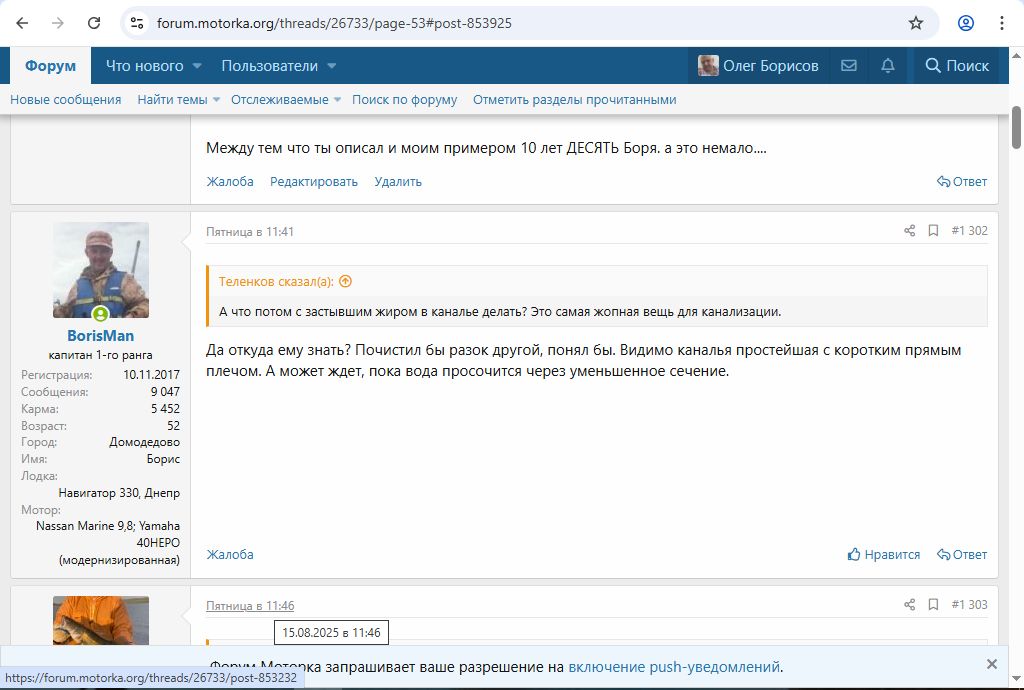View site information icon in address bar
The width and height of the screenshot is (1024, 690).
coord(138,23)
